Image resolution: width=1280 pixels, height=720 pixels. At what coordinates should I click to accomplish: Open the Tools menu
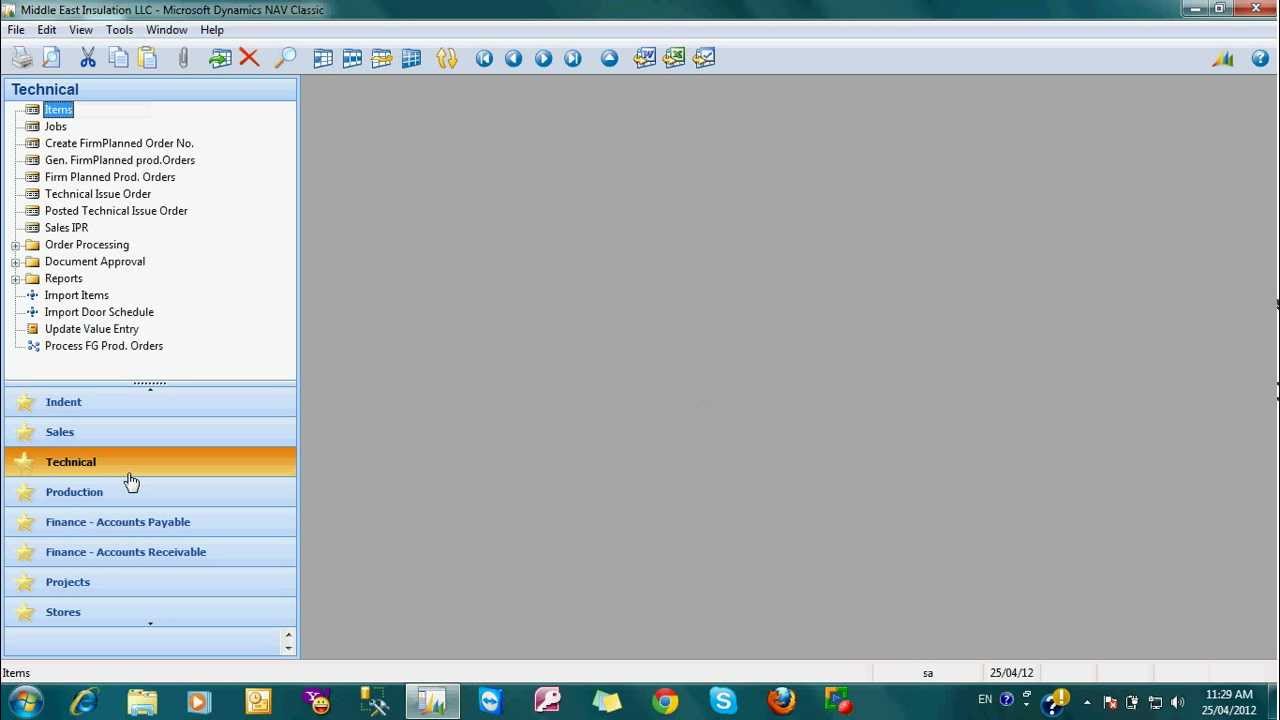tap(119, 30)
